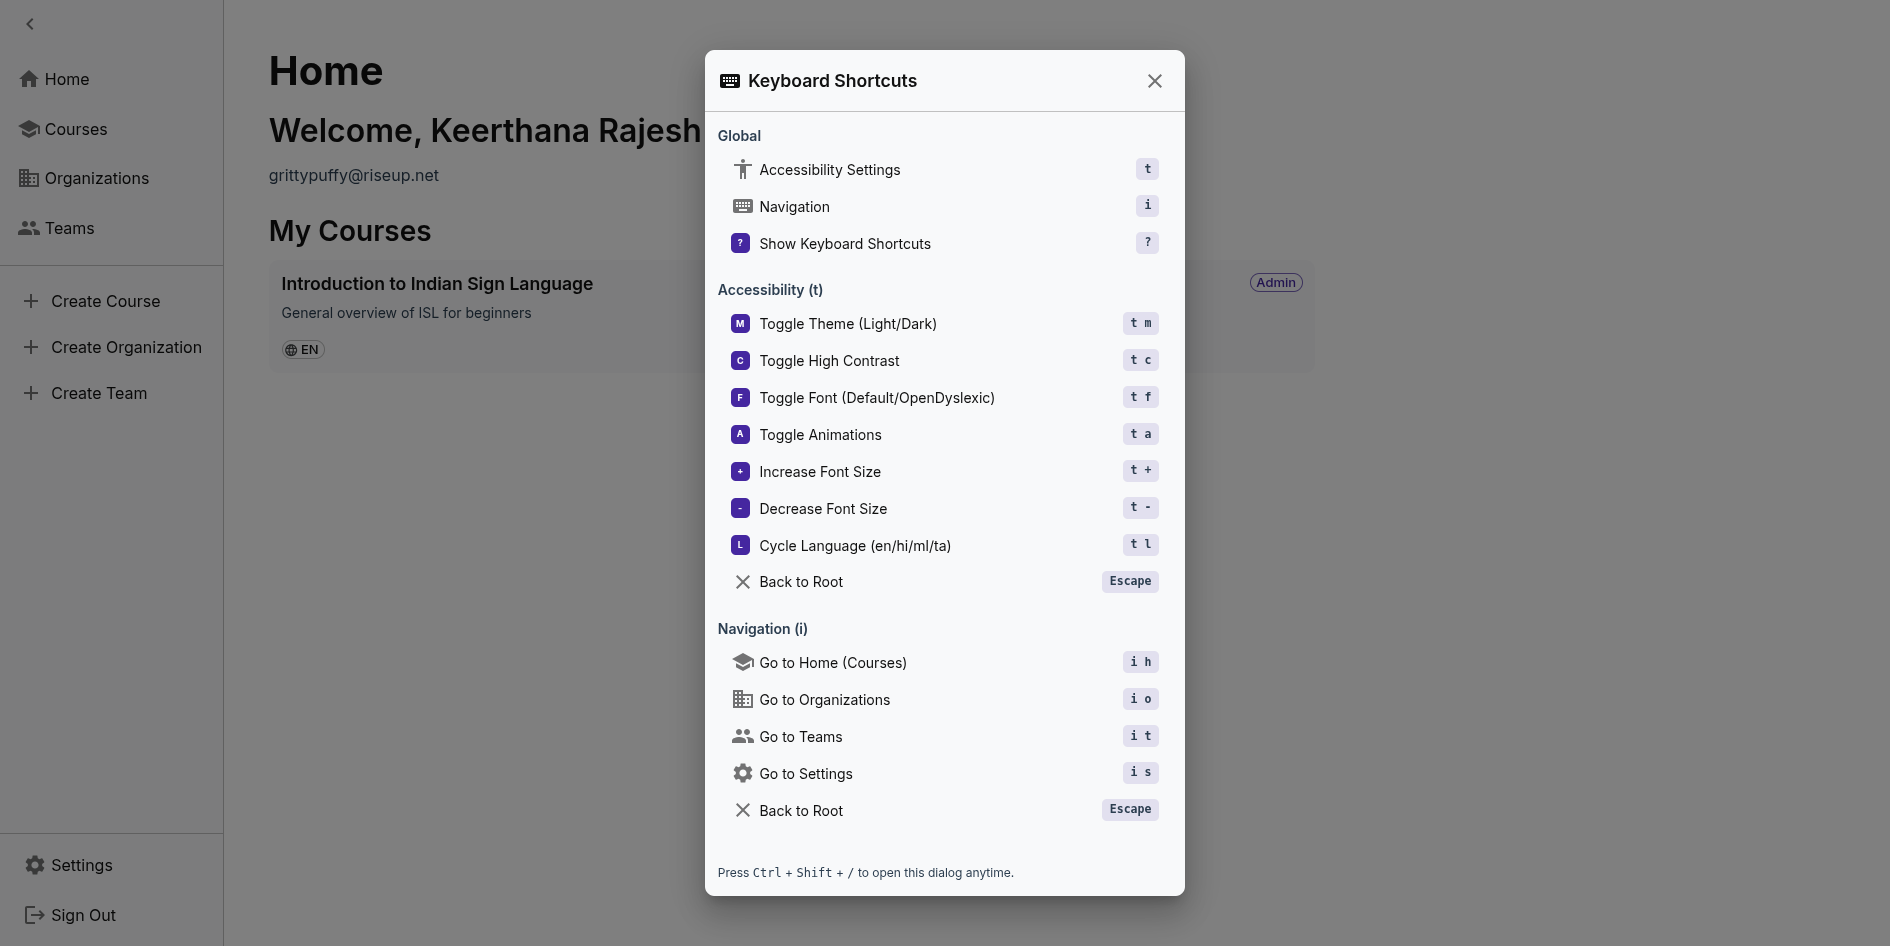This screenshot has height=946, width=1890.
Task: Close the Keyboard Shortcuts dialog
Action: [1155, 81]
